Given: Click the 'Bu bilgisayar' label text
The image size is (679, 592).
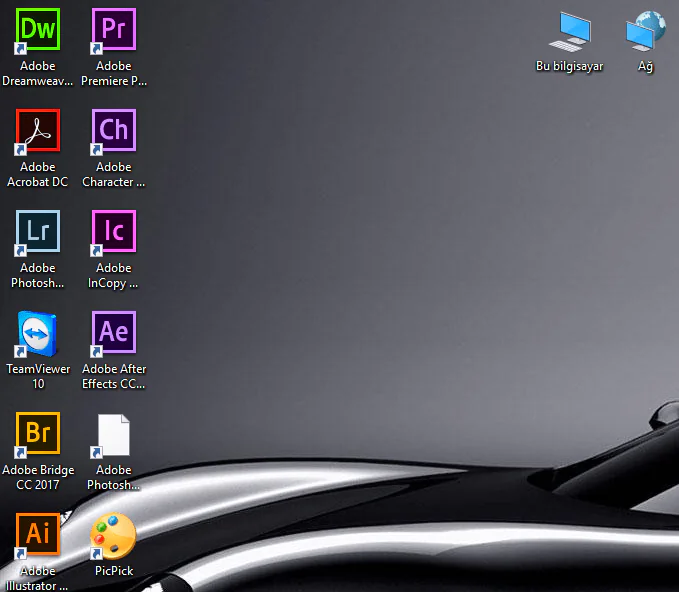Looking at the screenshot, I should 570,67.
